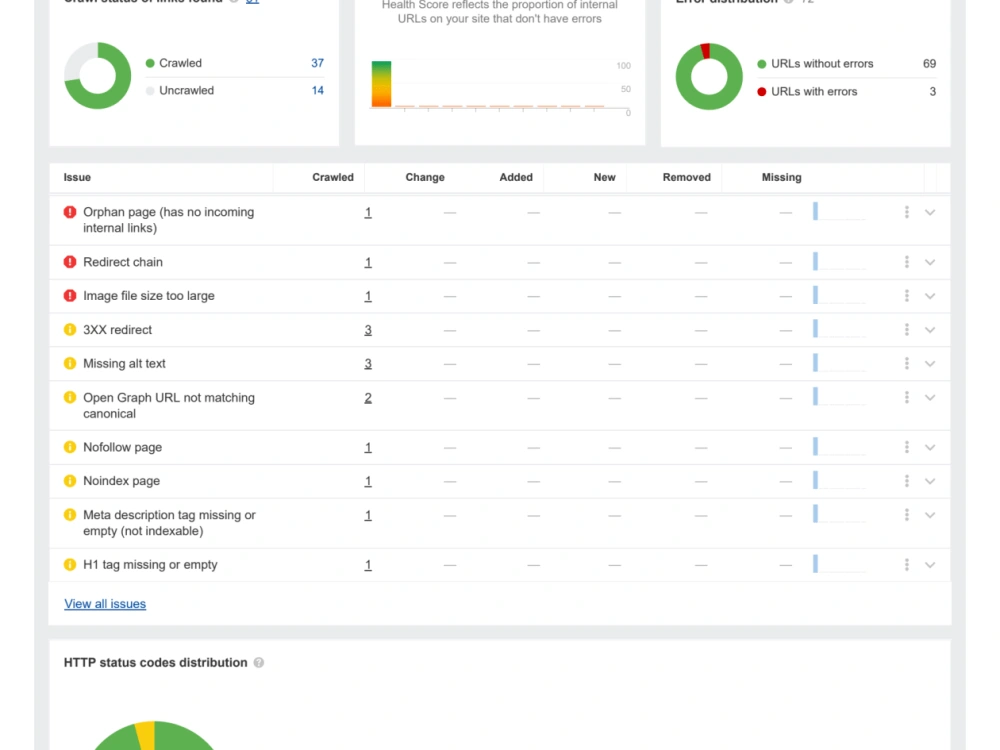Click the warning icon by Open Graph URL issue
Screen dimensions: 1000x750
70,397
